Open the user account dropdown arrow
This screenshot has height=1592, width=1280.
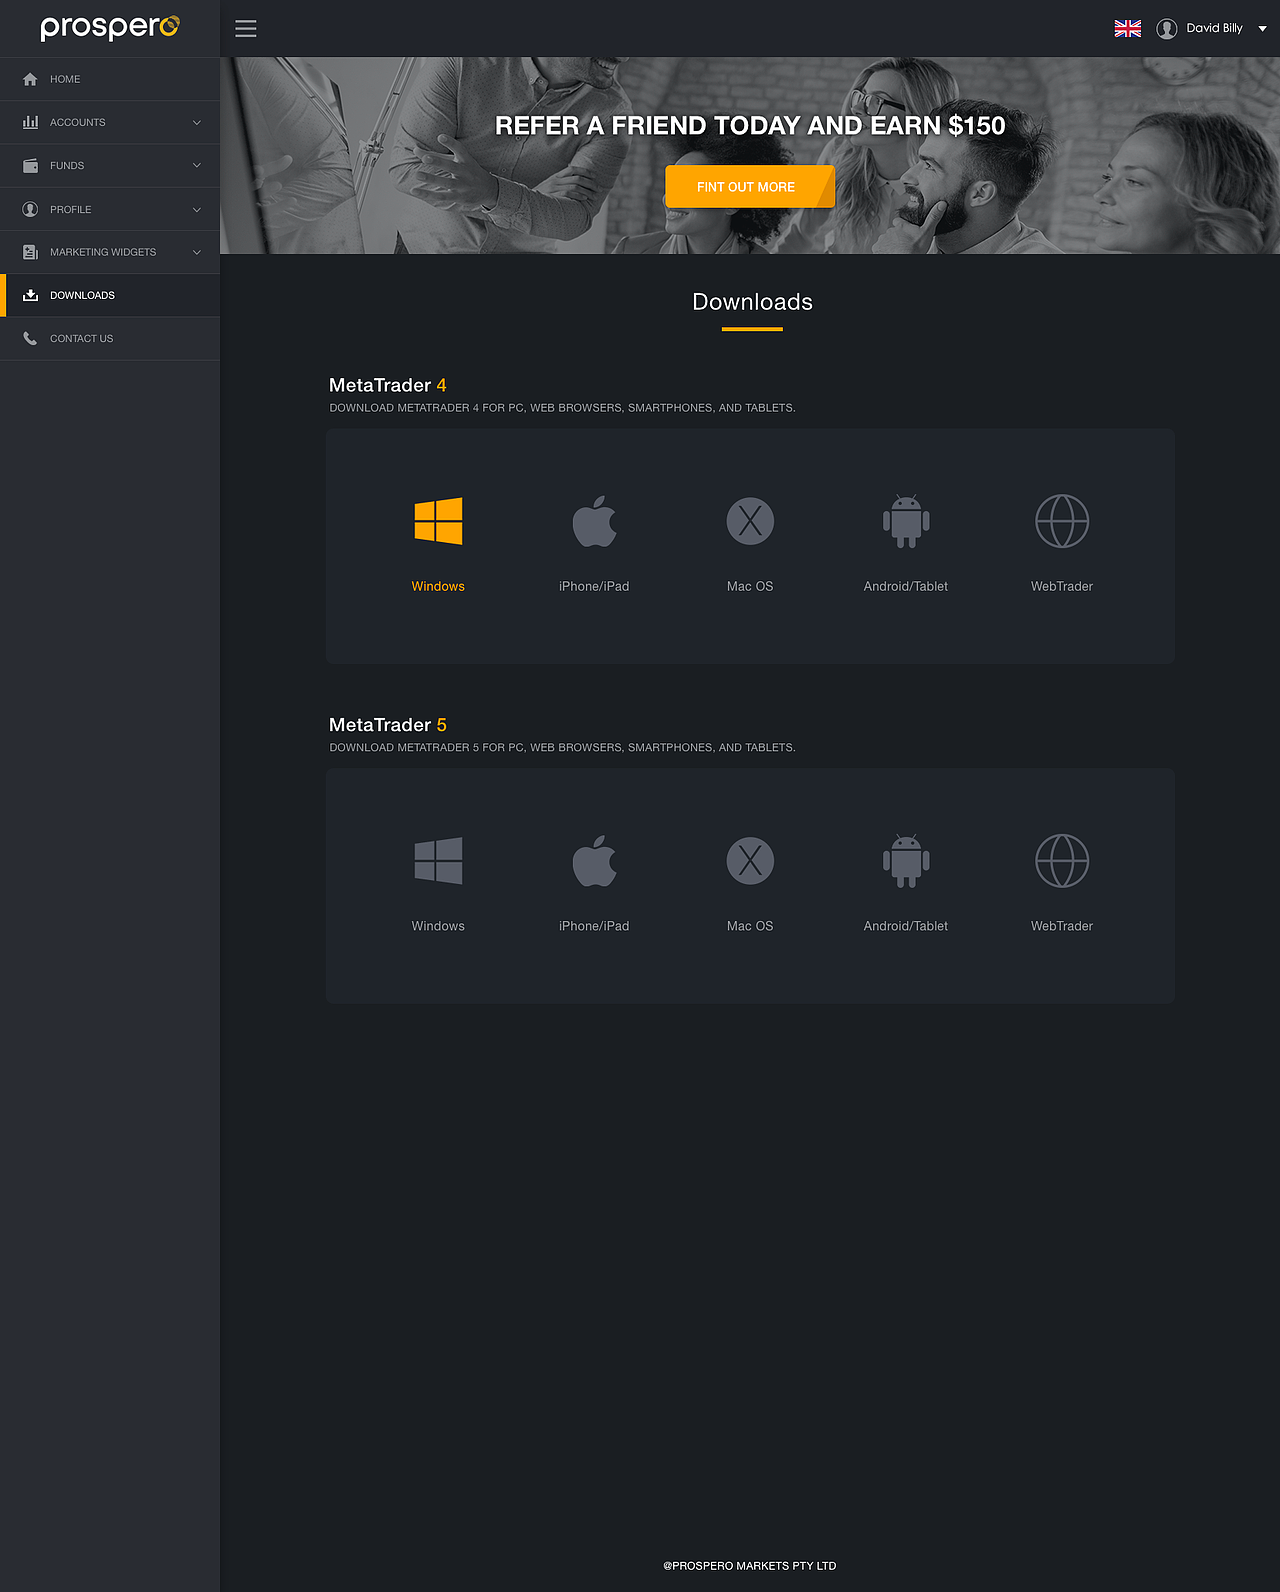click(1262, 29)
